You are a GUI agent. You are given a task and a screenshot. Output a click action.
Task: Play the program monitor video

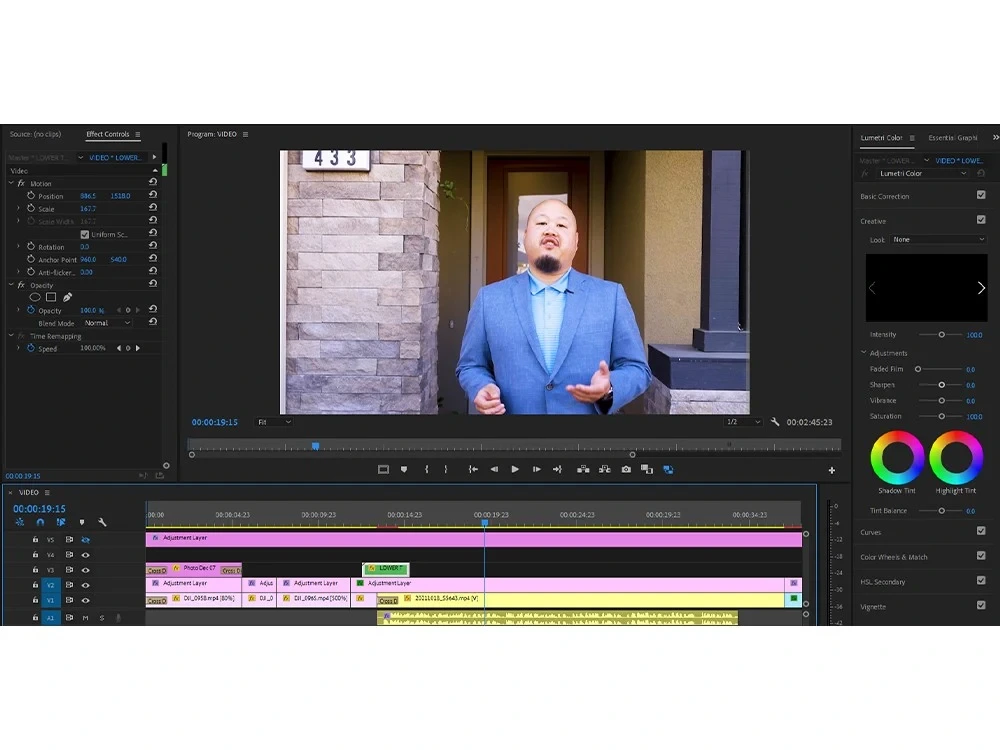coord(515,469)
